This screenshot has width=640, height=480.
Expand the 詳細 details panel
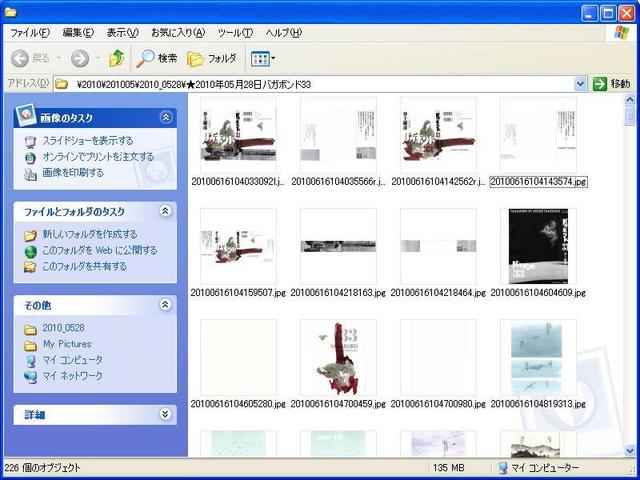pos(165,414)
